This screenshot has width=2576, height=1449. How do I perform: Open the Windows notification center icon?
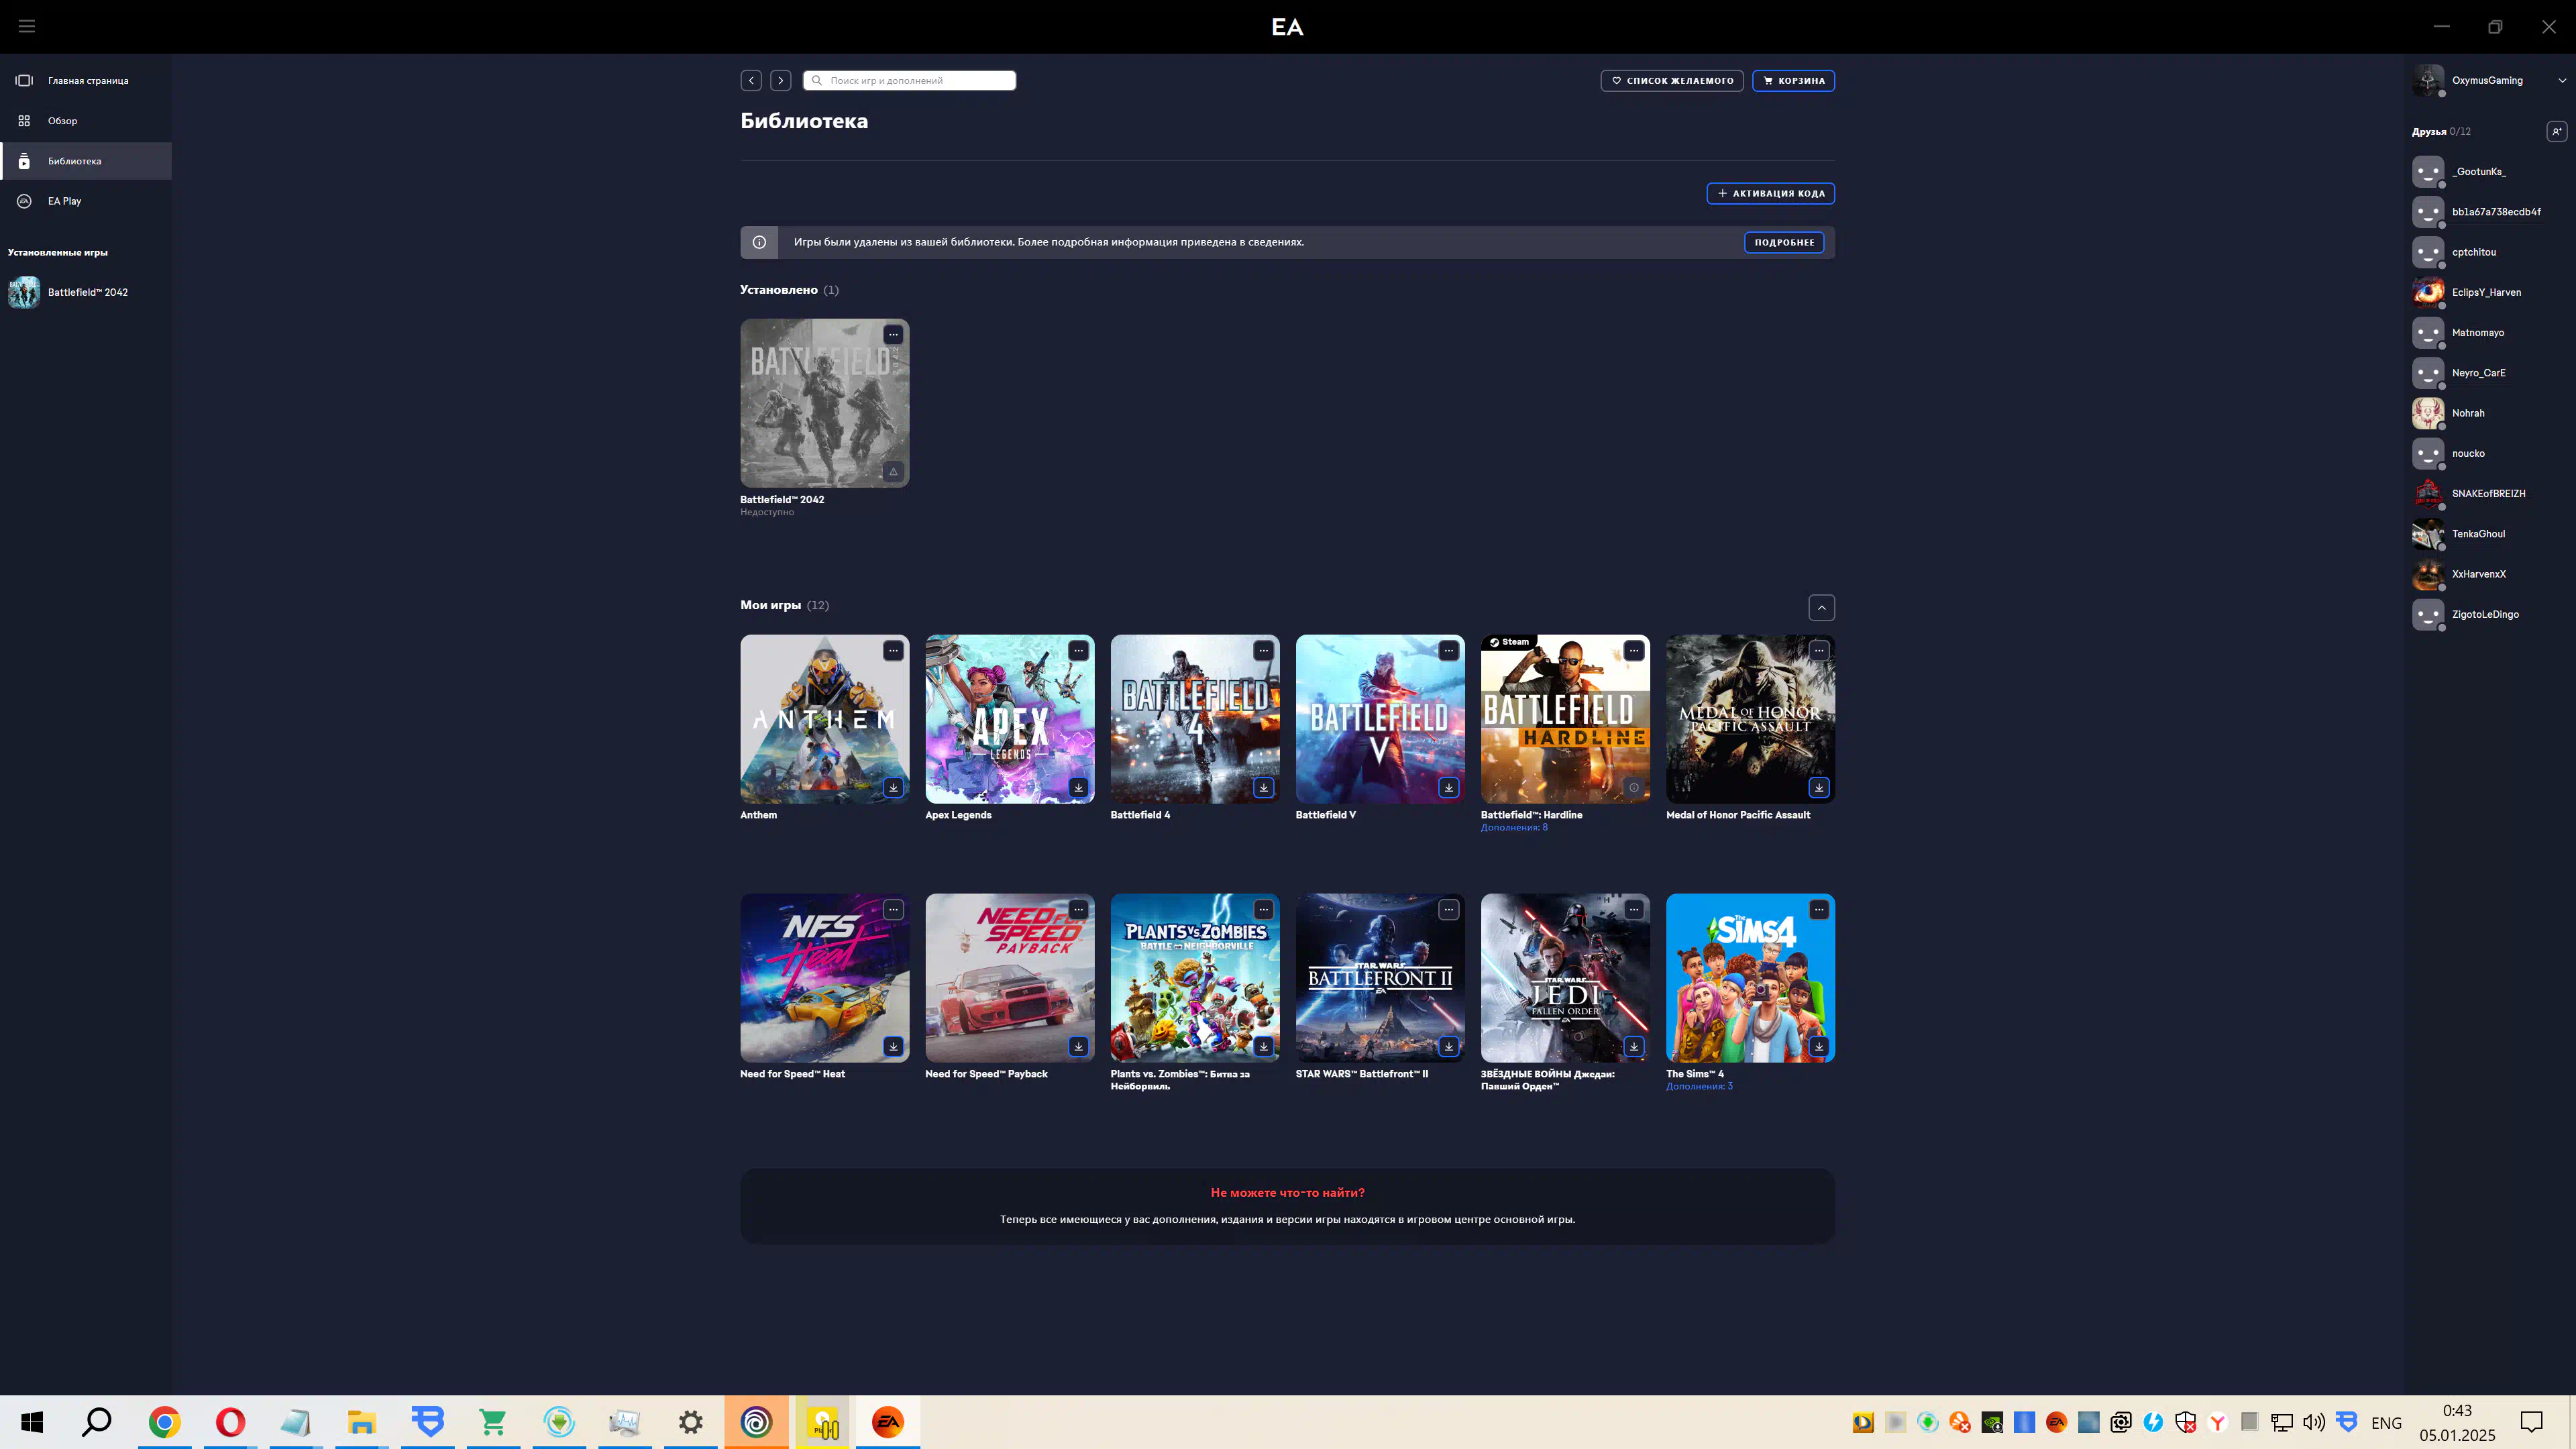point(2531,1422)
